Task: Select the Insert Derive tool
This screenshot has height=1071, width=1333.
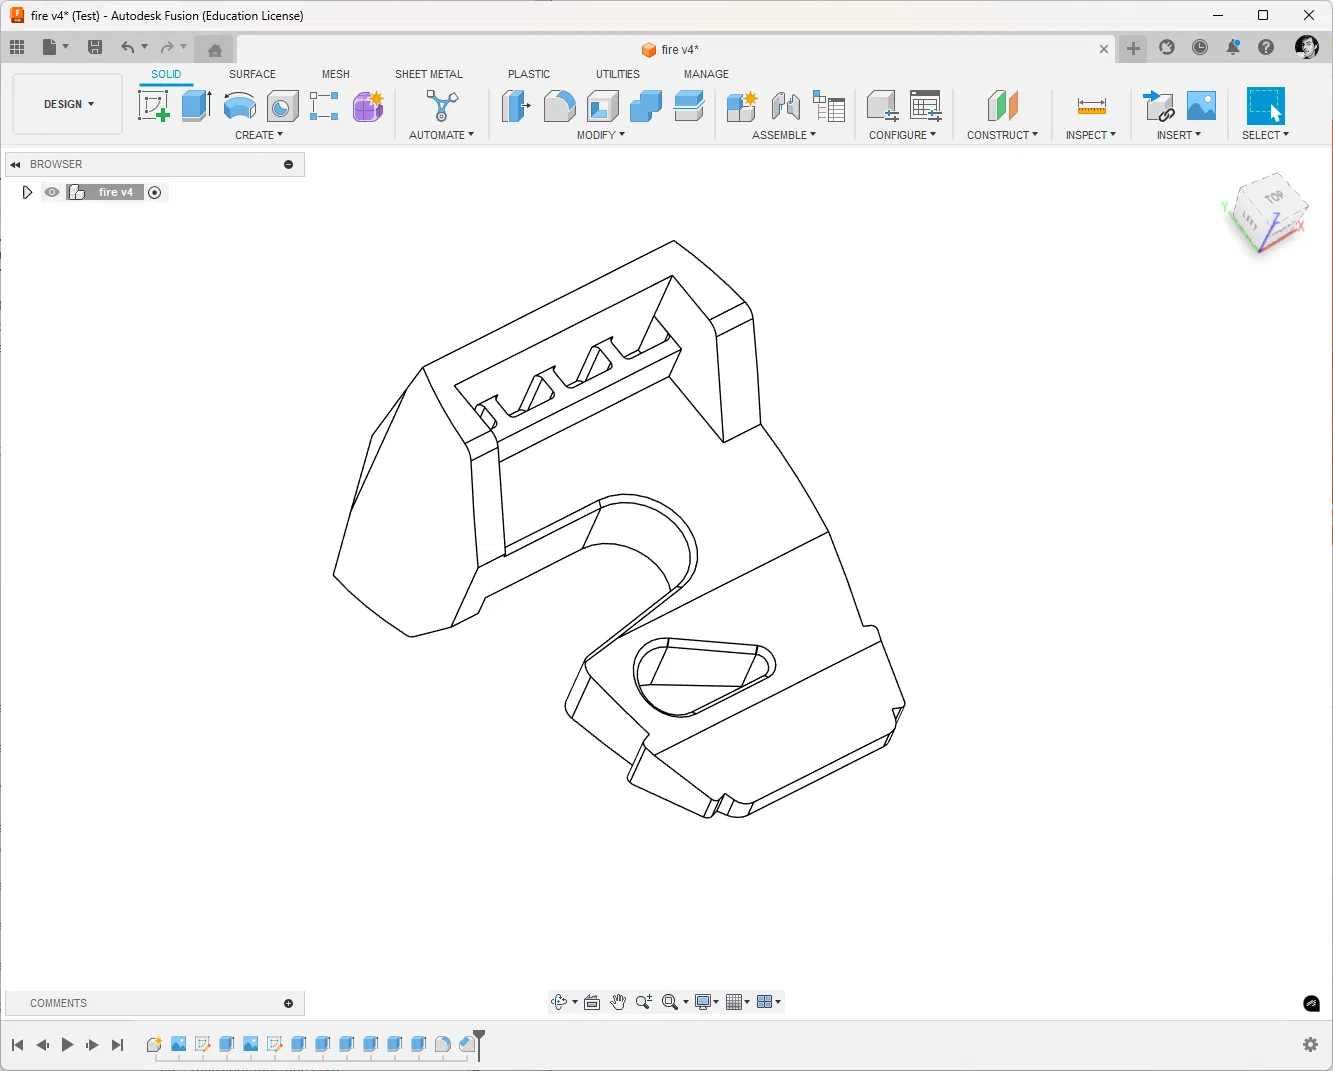Action: click(1158, 105)
